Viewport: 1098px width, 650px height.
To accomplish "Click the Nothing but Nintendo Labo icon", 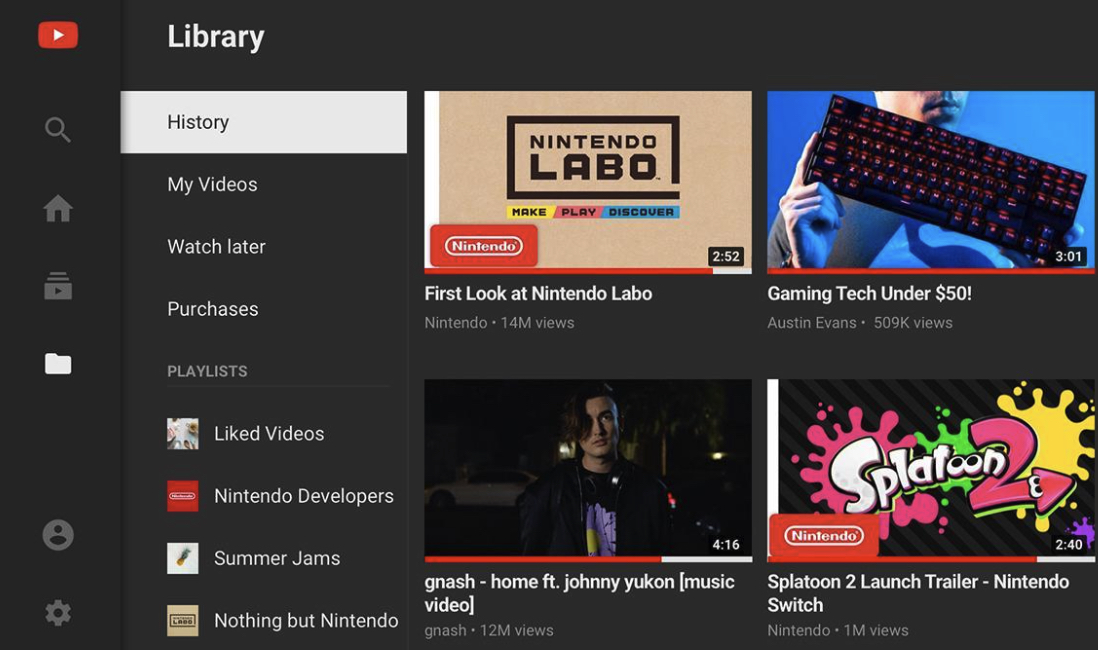I will click(x=183, y=621).
